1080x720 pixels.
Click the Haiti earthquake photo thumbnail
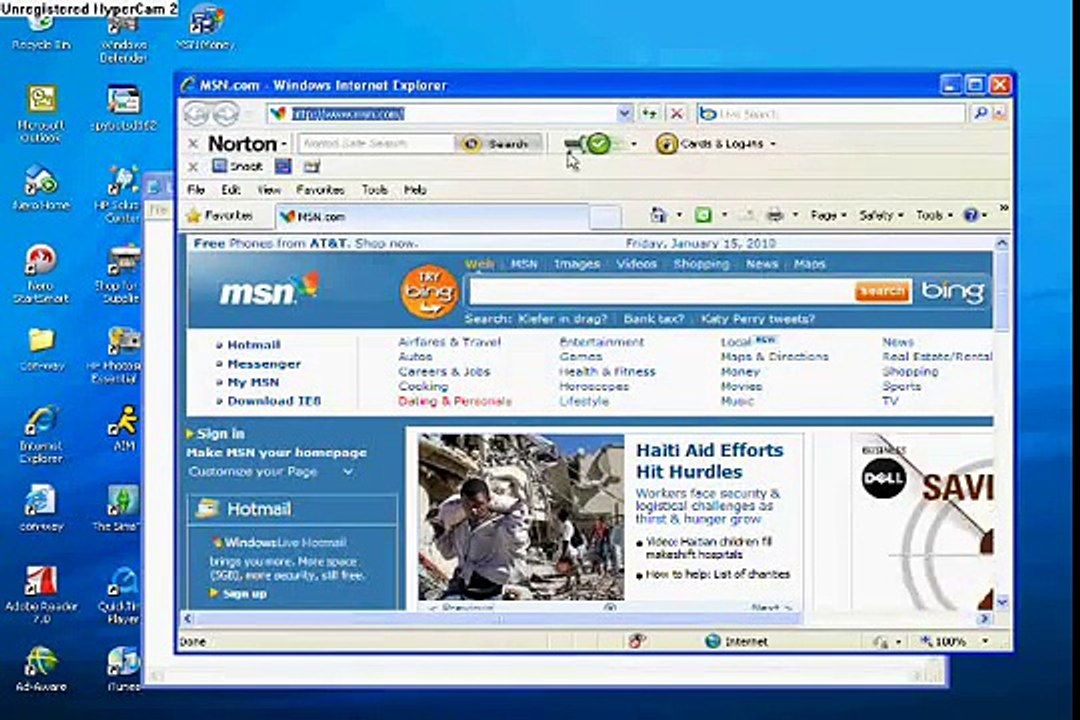tap(521, 517)
